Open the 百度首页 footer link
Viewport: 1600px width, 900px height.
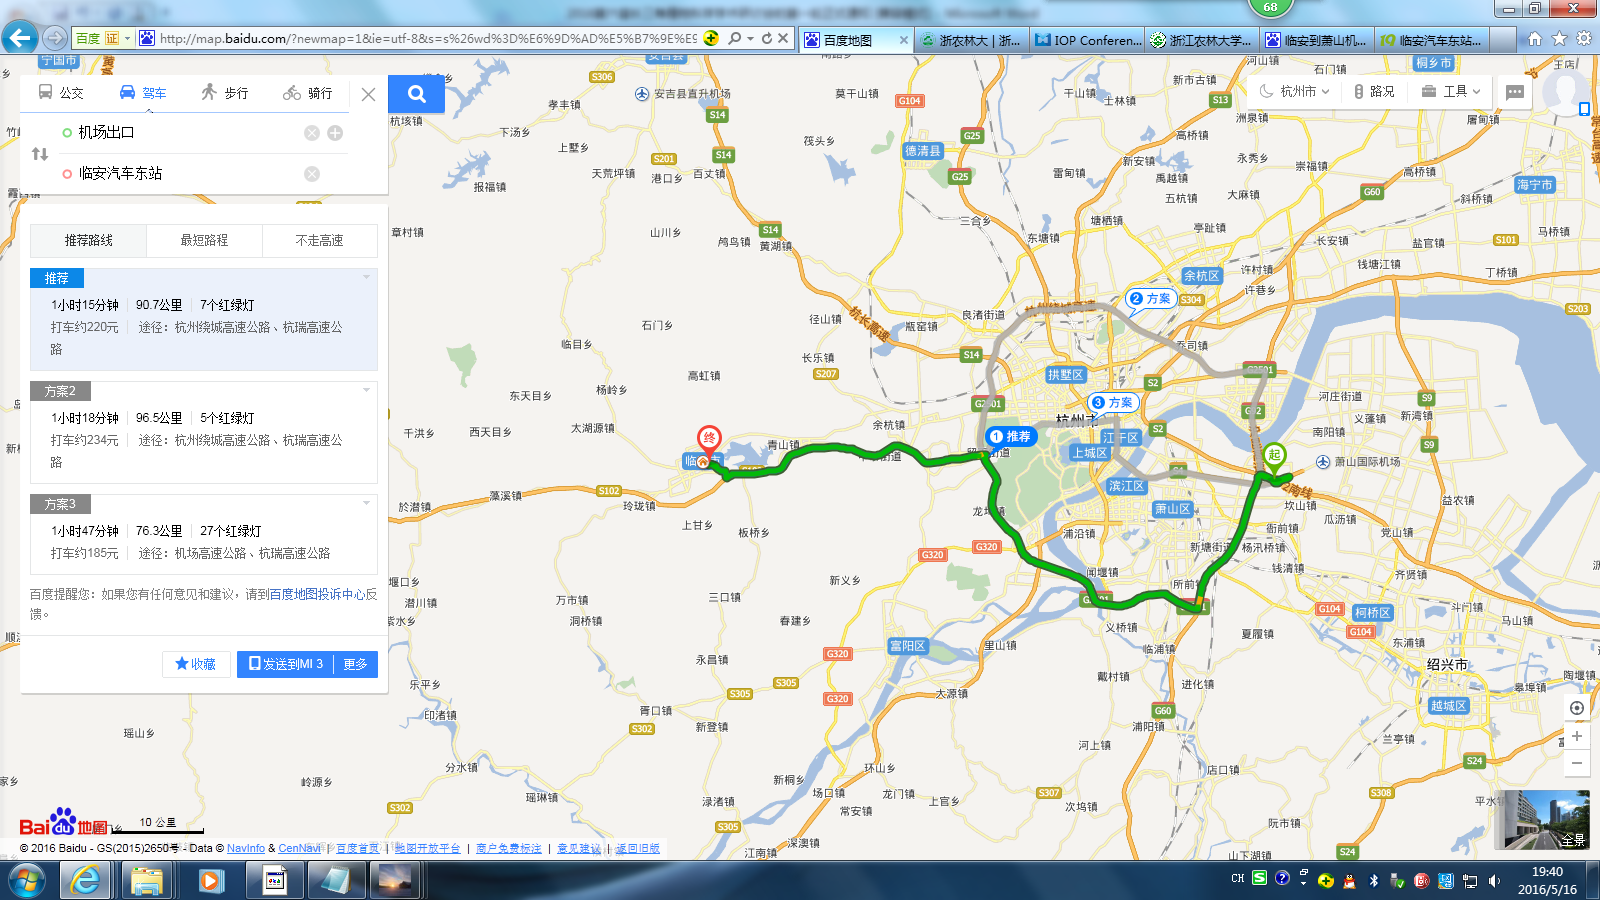[x=358, y=848]
